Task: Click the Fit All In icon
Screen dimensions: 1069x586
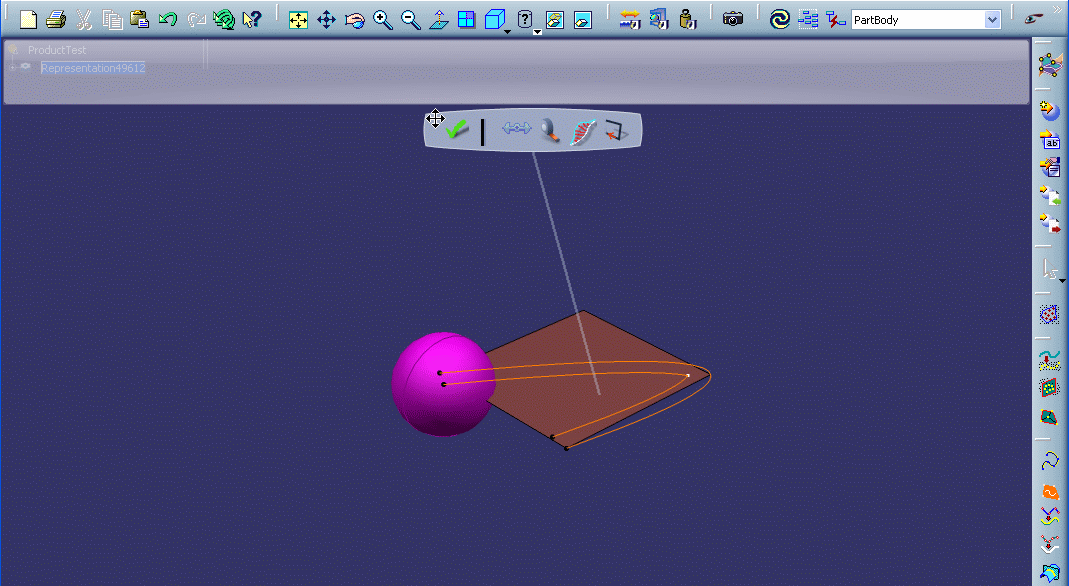Action: [298, 19]
